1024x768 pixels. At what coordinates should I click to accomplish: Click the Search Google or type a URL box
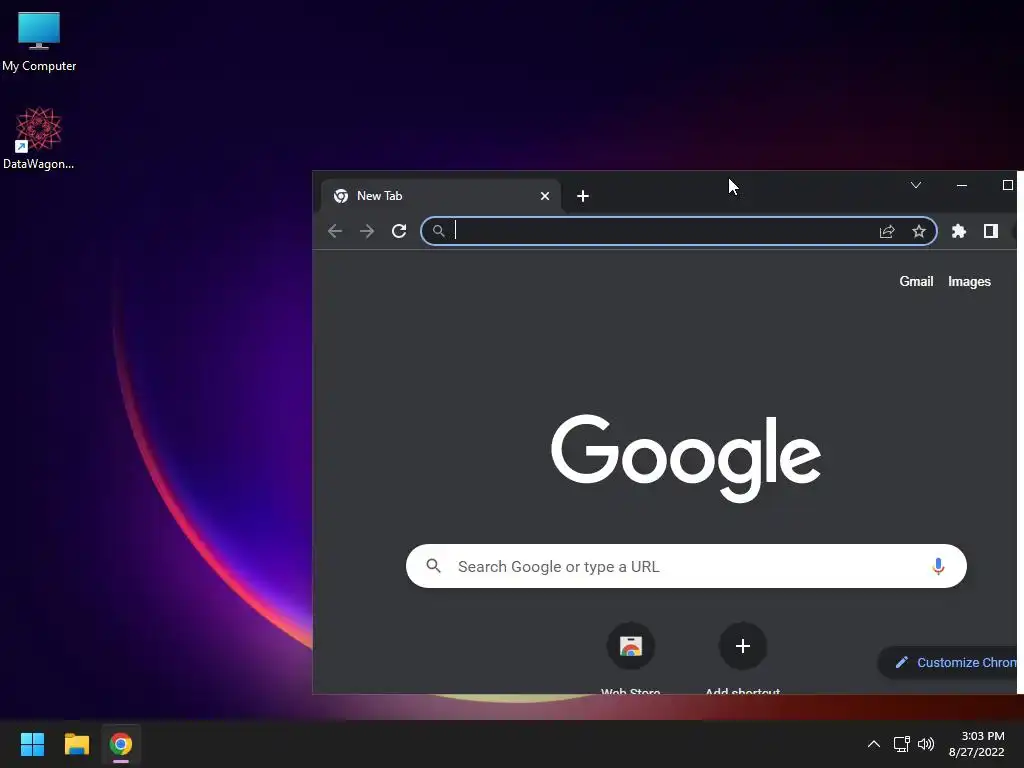click(x=686, y=566)
